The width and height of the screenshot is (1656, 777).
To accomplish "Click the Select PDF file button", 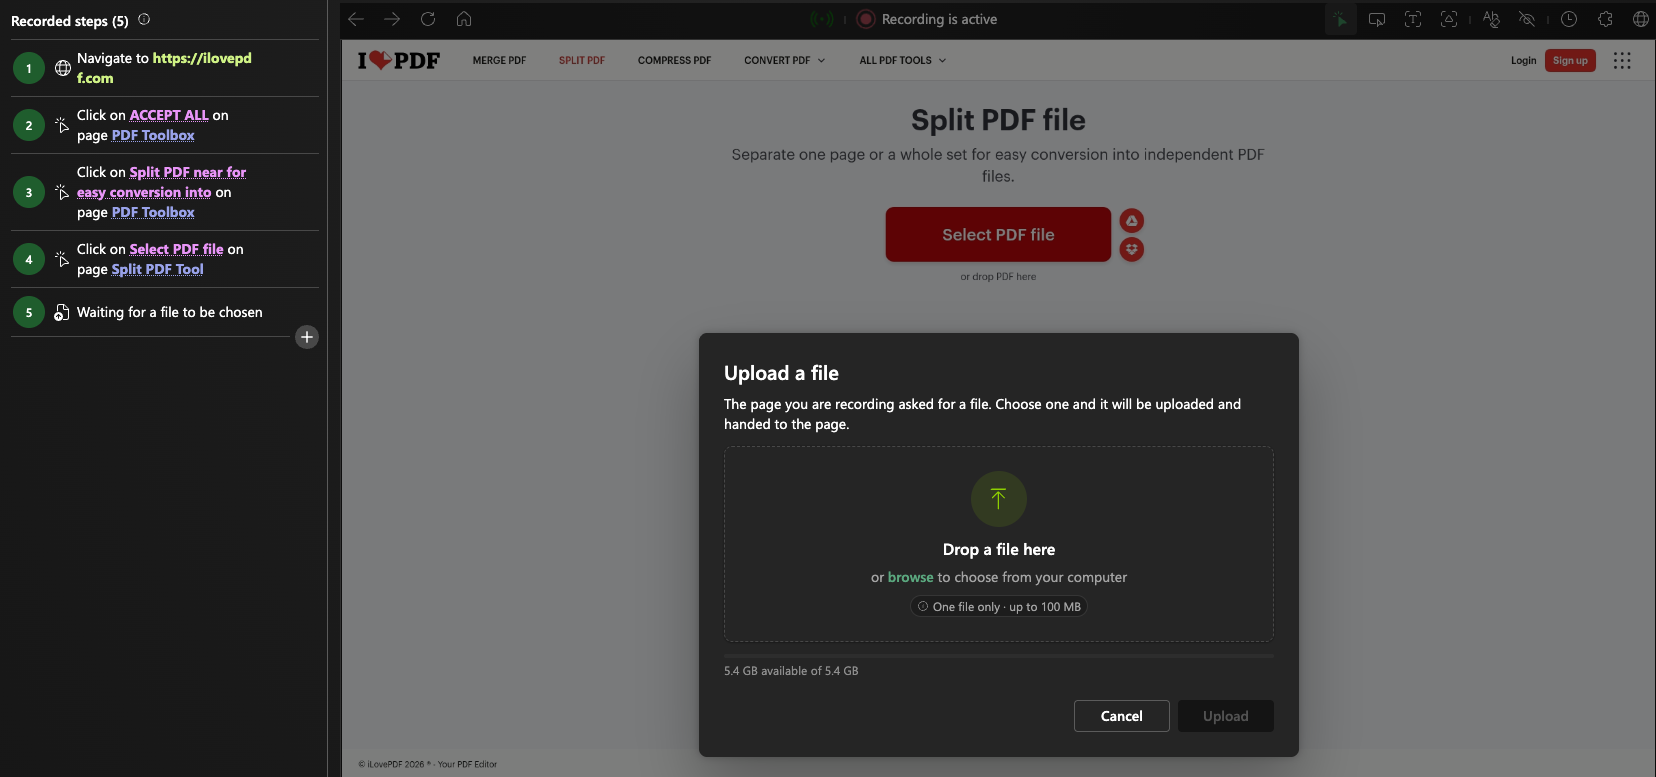I will (998, 234).
